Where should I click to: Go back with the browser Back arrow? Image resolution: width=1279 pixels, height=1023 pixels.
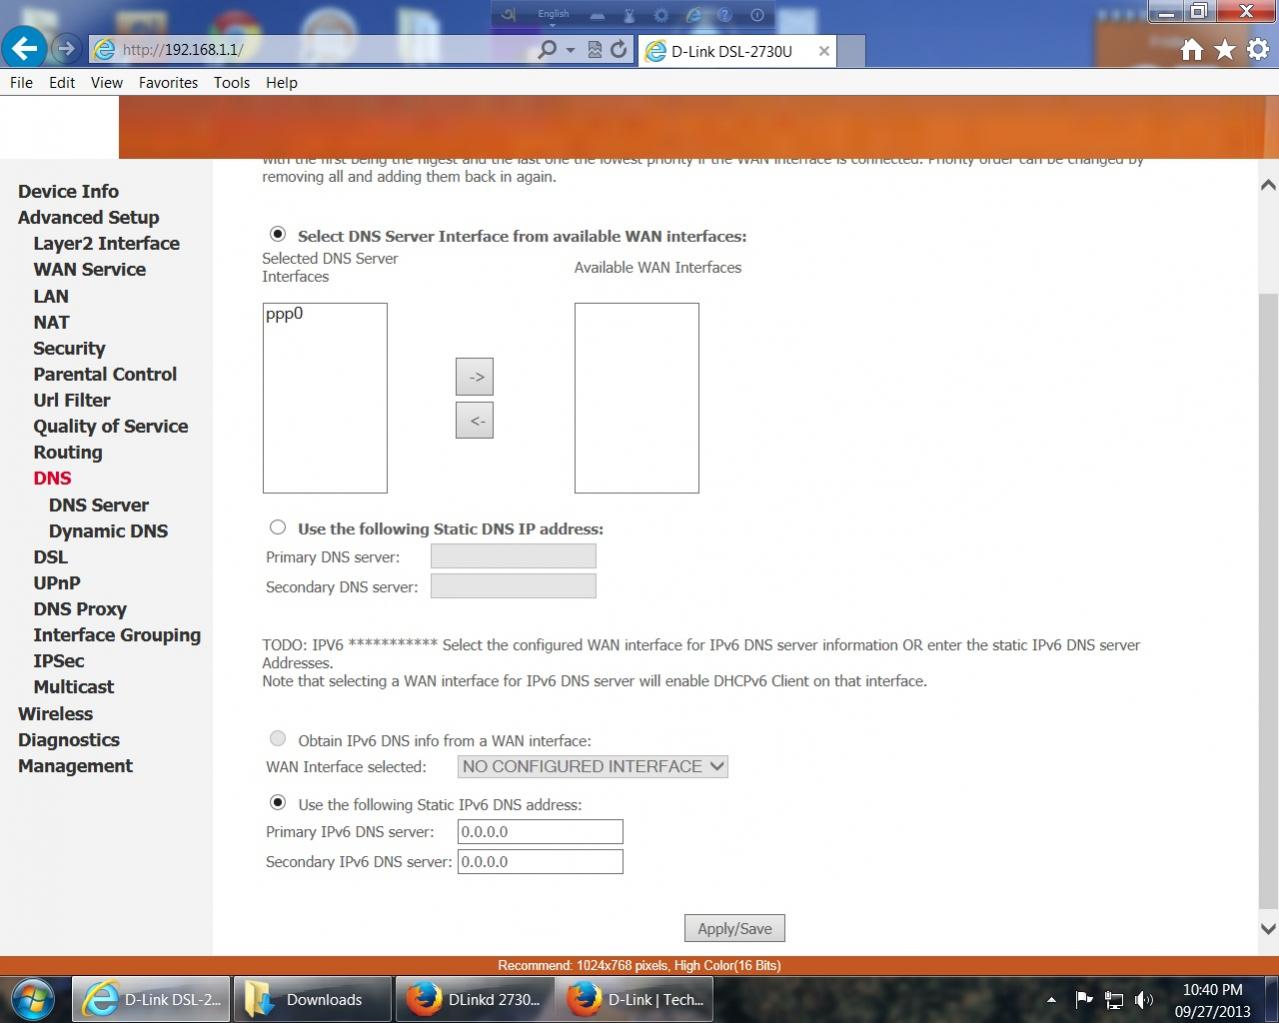point(23,48)
